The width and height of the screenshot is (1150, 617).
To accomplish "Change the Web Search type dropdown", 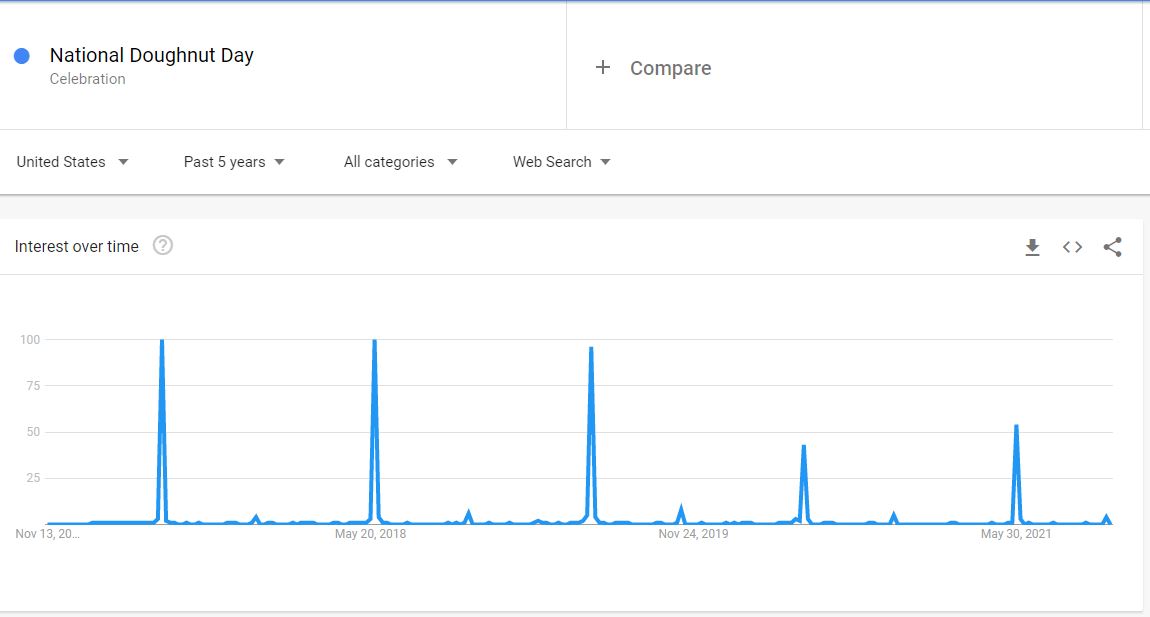I will pos(561,162).
